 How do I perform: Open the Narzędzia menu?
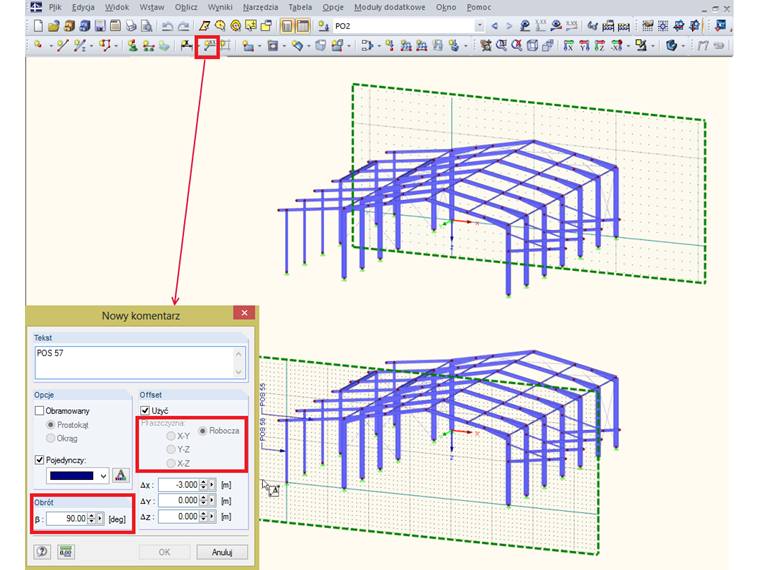(261, 7)
